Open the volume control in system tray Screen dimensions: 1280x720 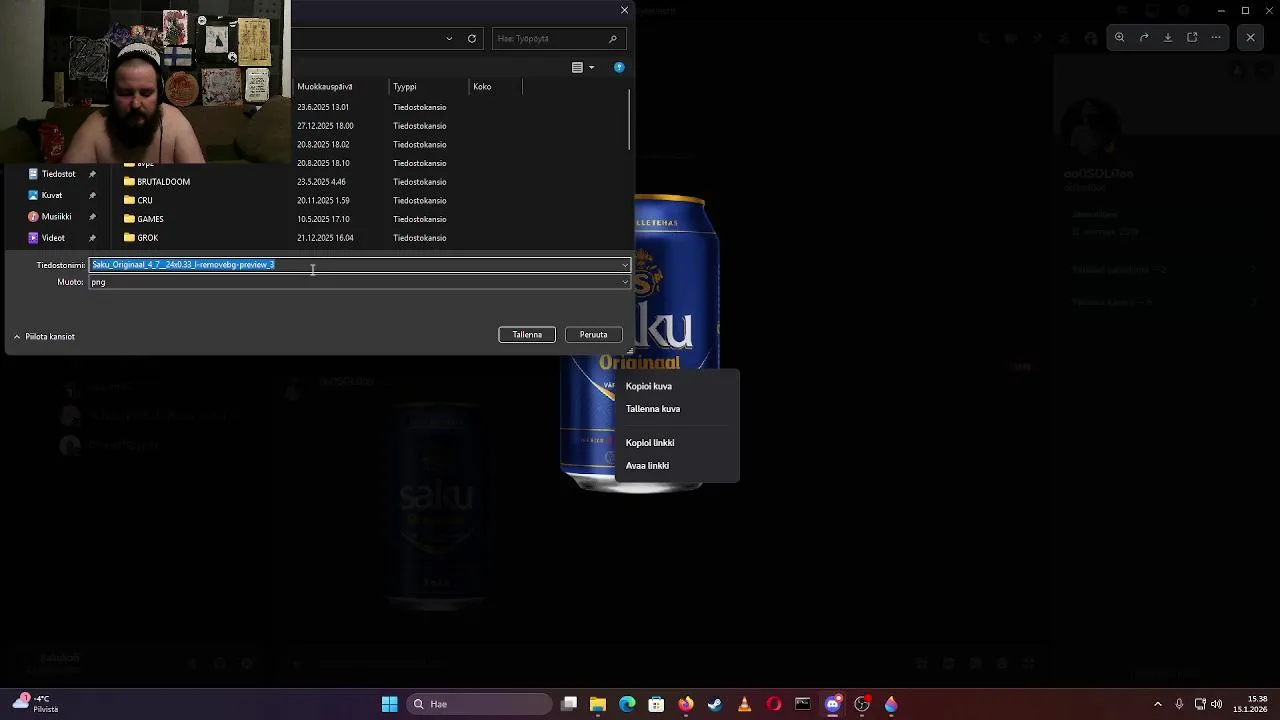pos(1217,704)
